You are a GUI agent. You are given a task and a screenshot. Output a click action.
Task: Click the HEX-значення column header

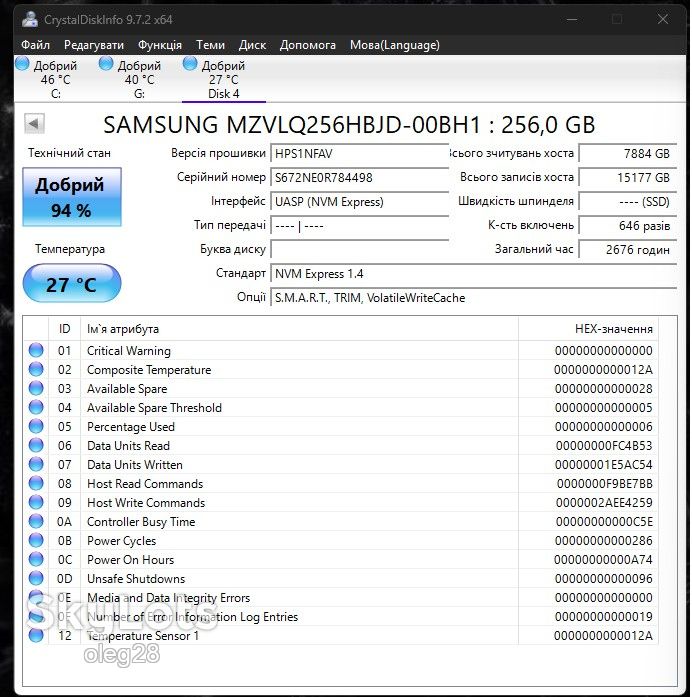coord(588,329)
